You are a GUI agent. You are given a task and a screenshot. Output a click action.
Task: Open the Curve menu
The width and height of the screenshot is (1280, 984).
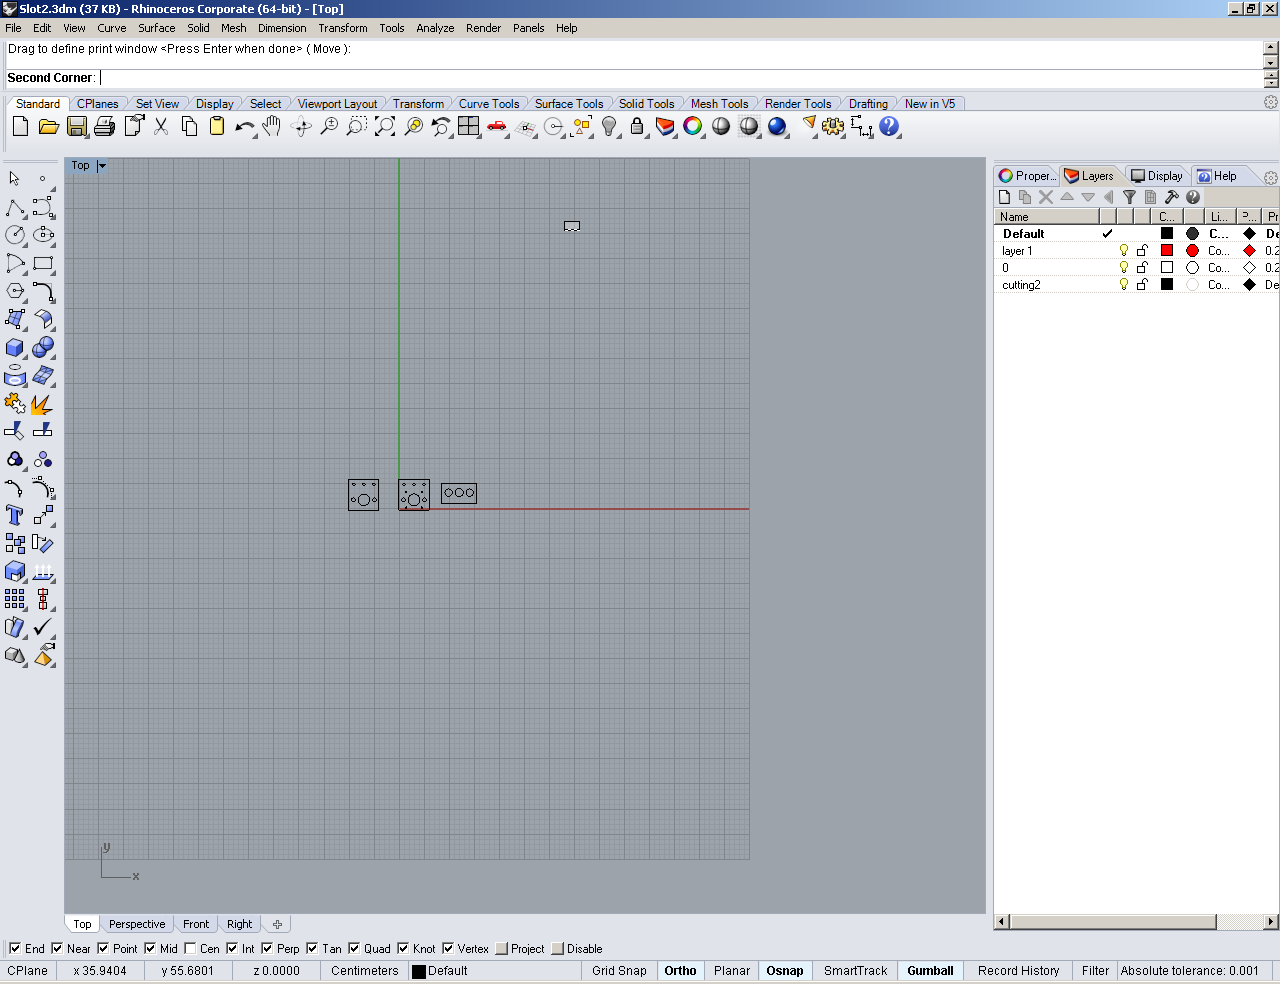(111, 28)
